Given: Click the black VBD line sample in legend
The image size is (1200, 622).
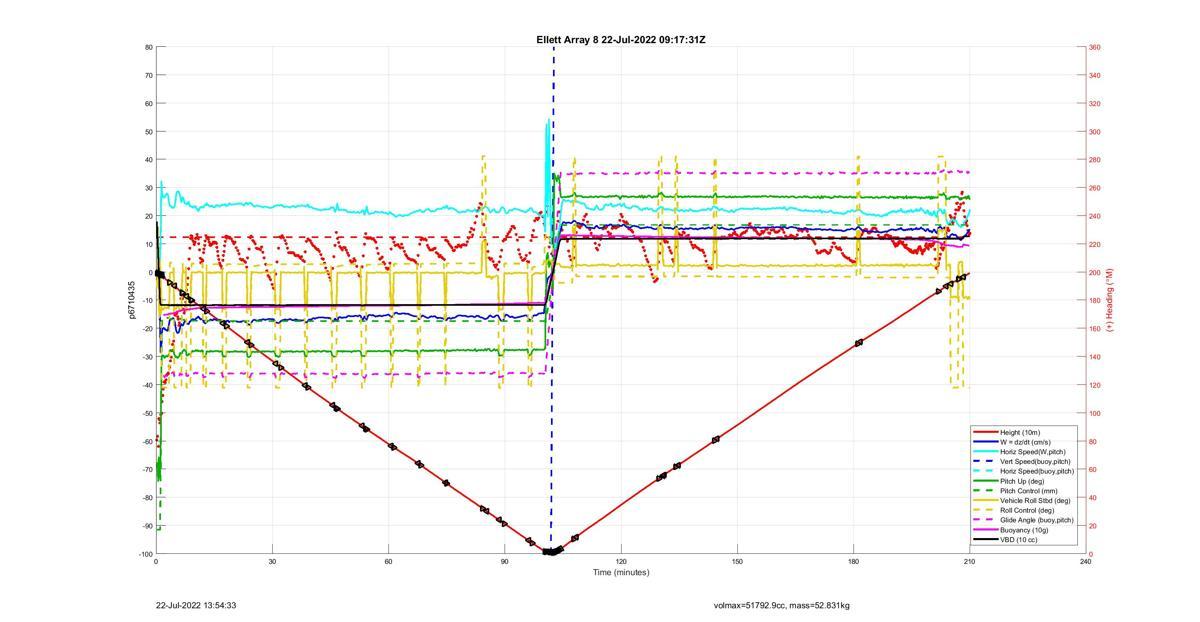Looking at the screenshot, I should (985, 539).
